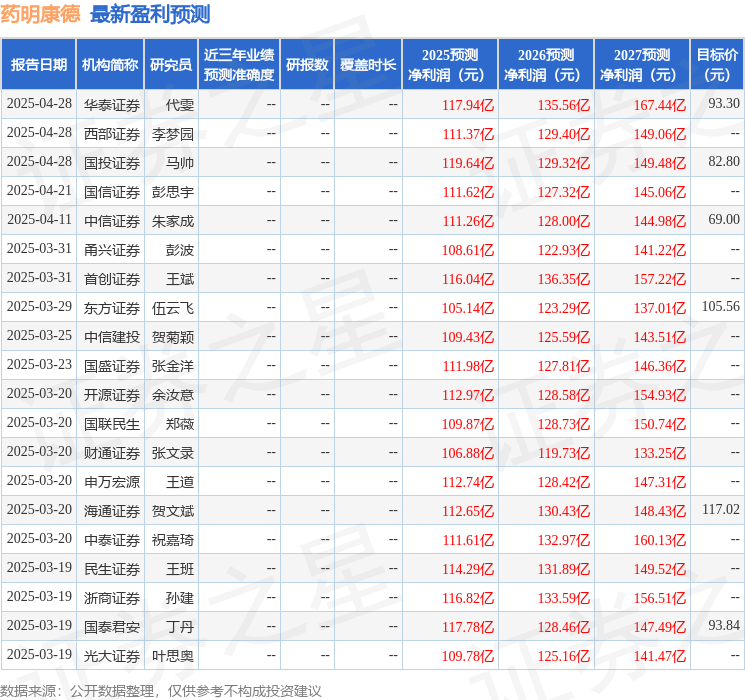This screenshot has height=700, width=745.
Task: Click the 2025预测净利润 column header
Action: (x=450, y=65)
